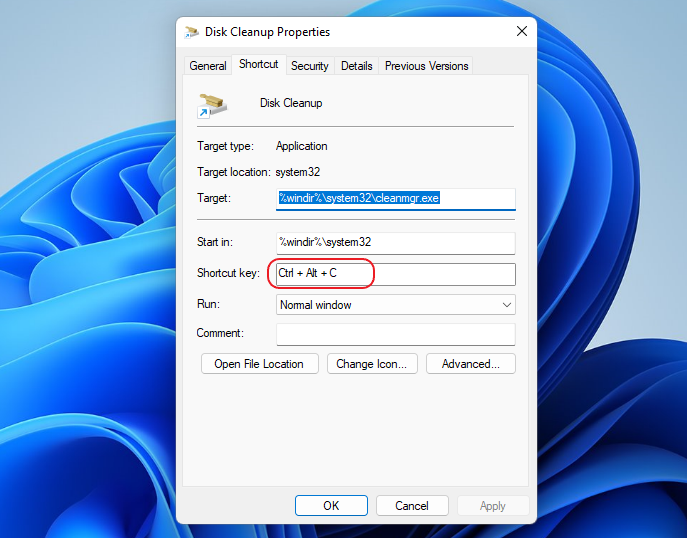Click the 'Target type:' label
Screen dimensions: 687x538
(x=225, y=146)
